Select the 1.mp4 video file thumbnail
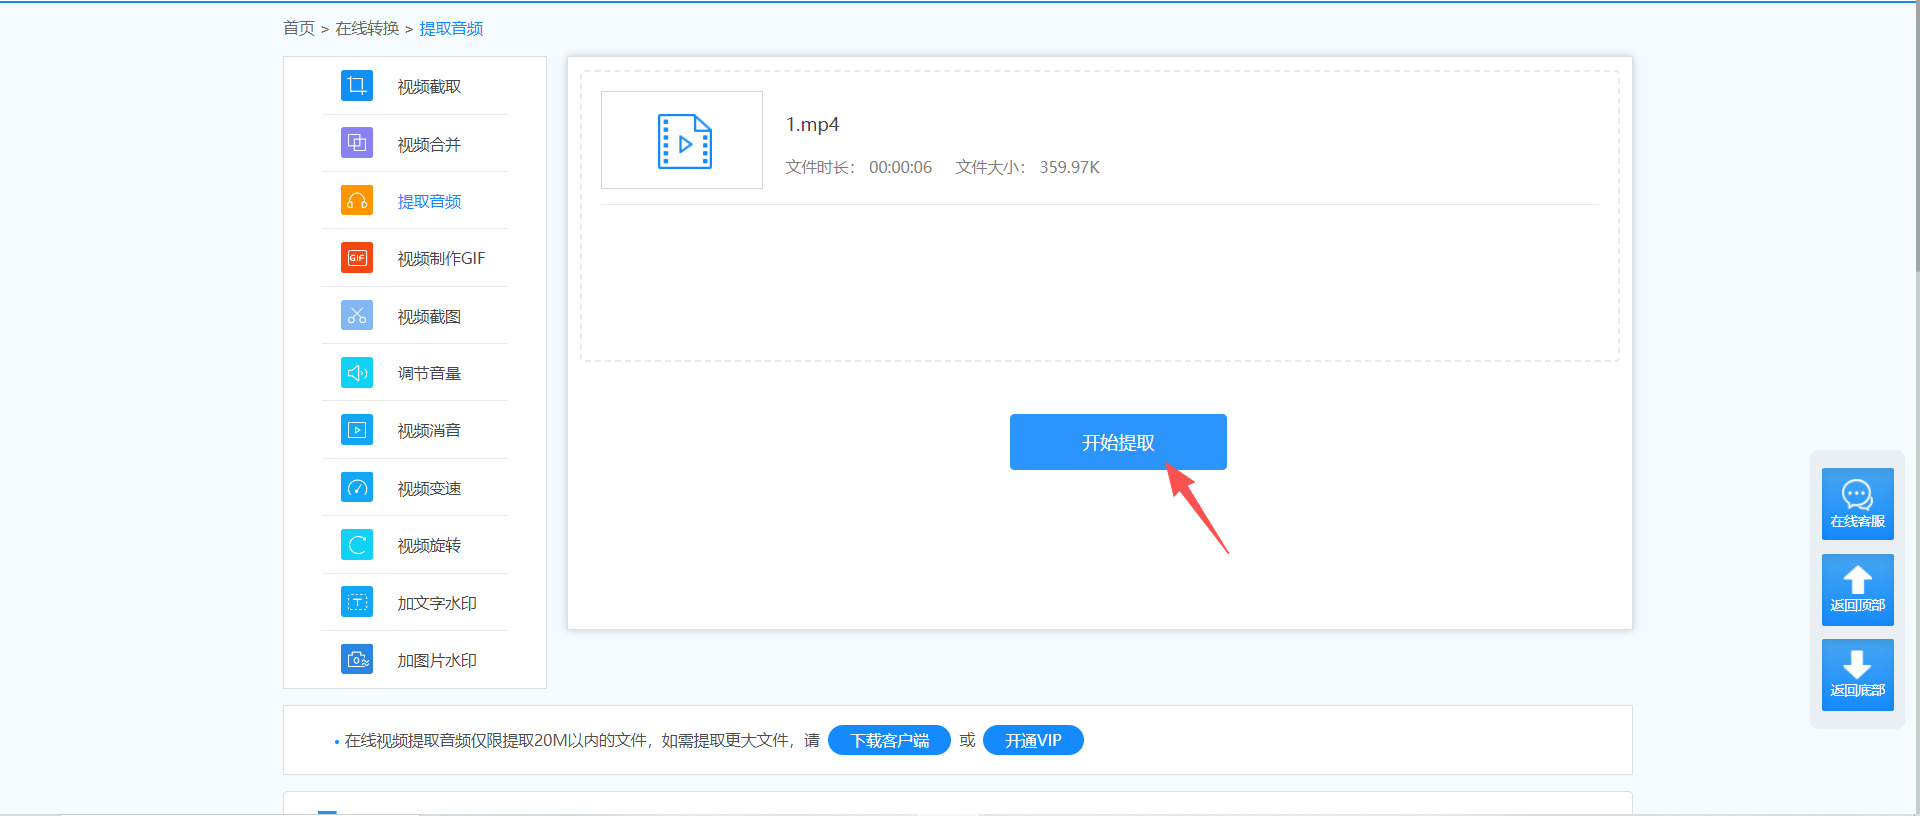 (x=682, y=140)
